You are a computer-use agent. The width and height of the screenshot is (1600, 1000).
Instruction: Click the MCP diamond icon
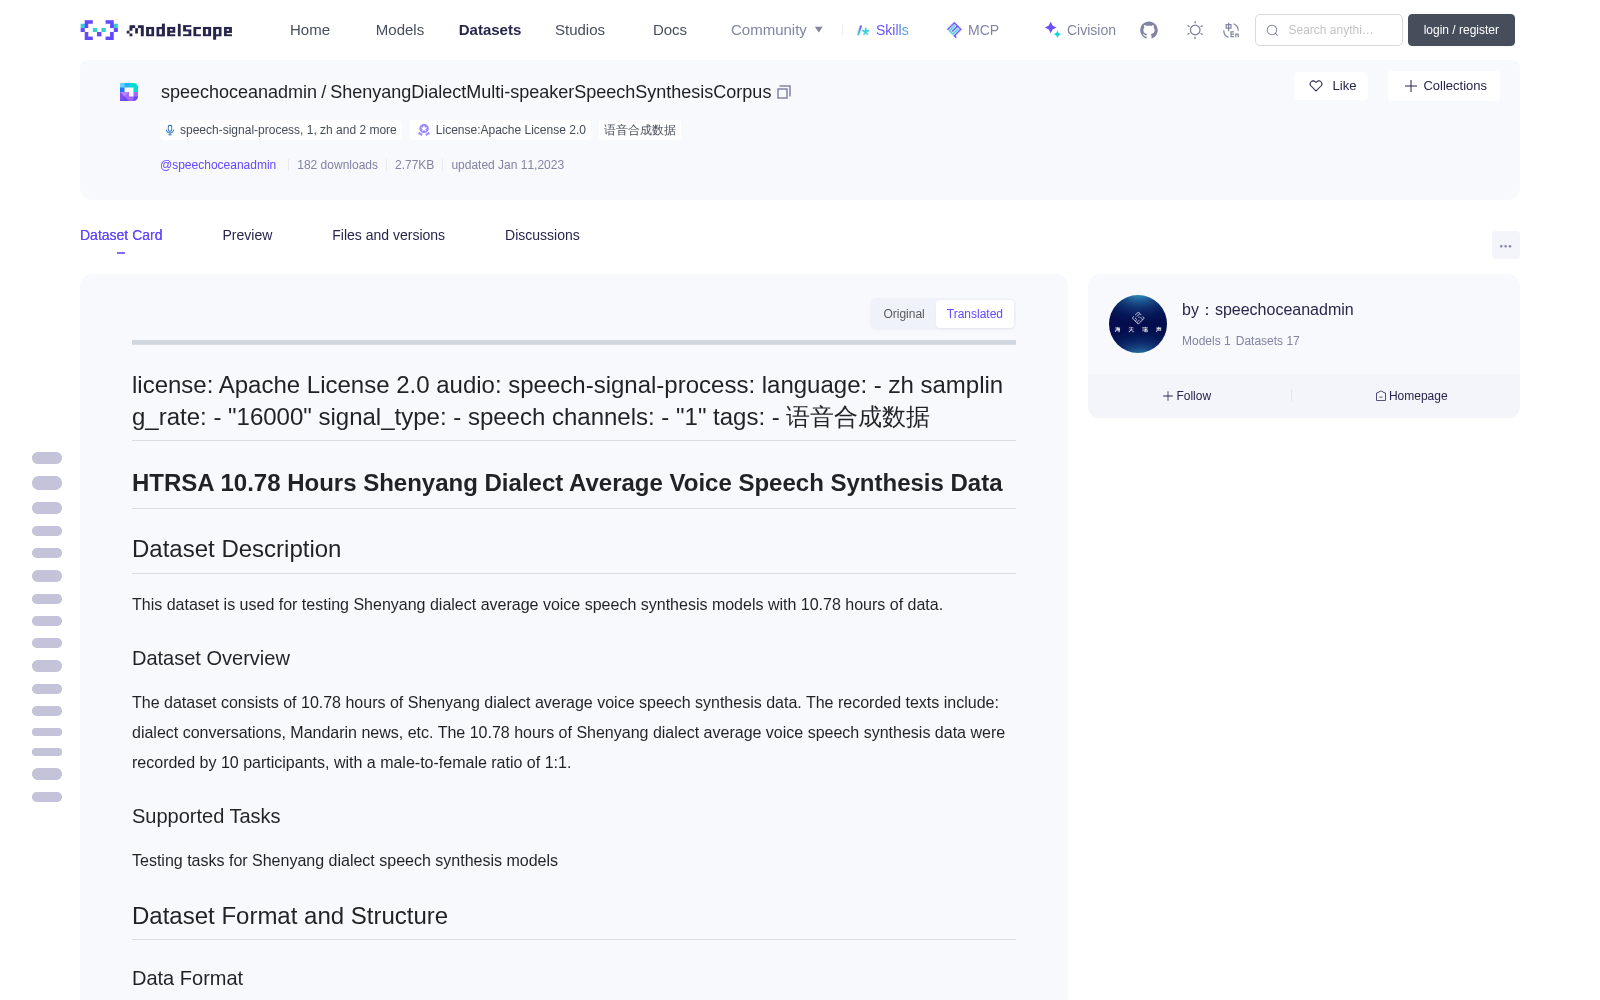coord(954,30)
